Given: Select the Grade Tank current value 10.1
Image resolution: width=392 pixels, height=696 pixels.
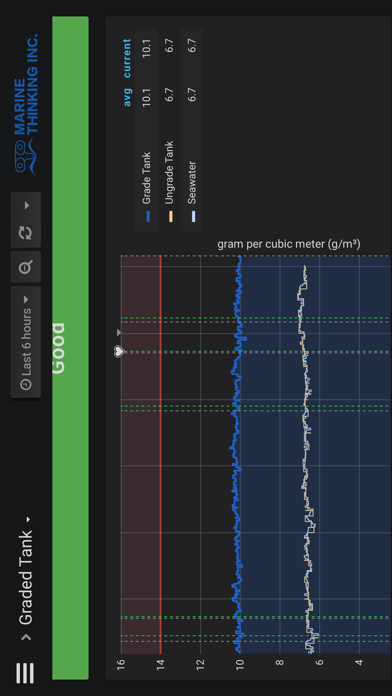Looking at the screenshot, I should tap(147, 48).
